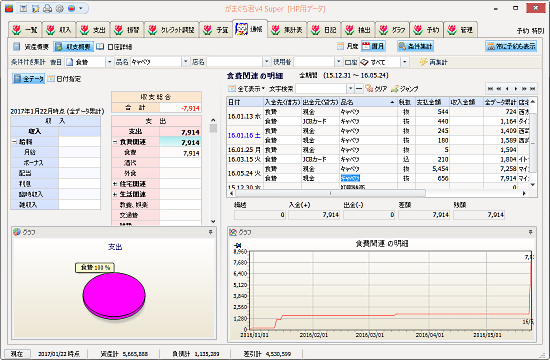Open the 費目 dropdown showing 食費
This screenshot has width=550, height=360.
pyautogui.click(x=109, y=62)
